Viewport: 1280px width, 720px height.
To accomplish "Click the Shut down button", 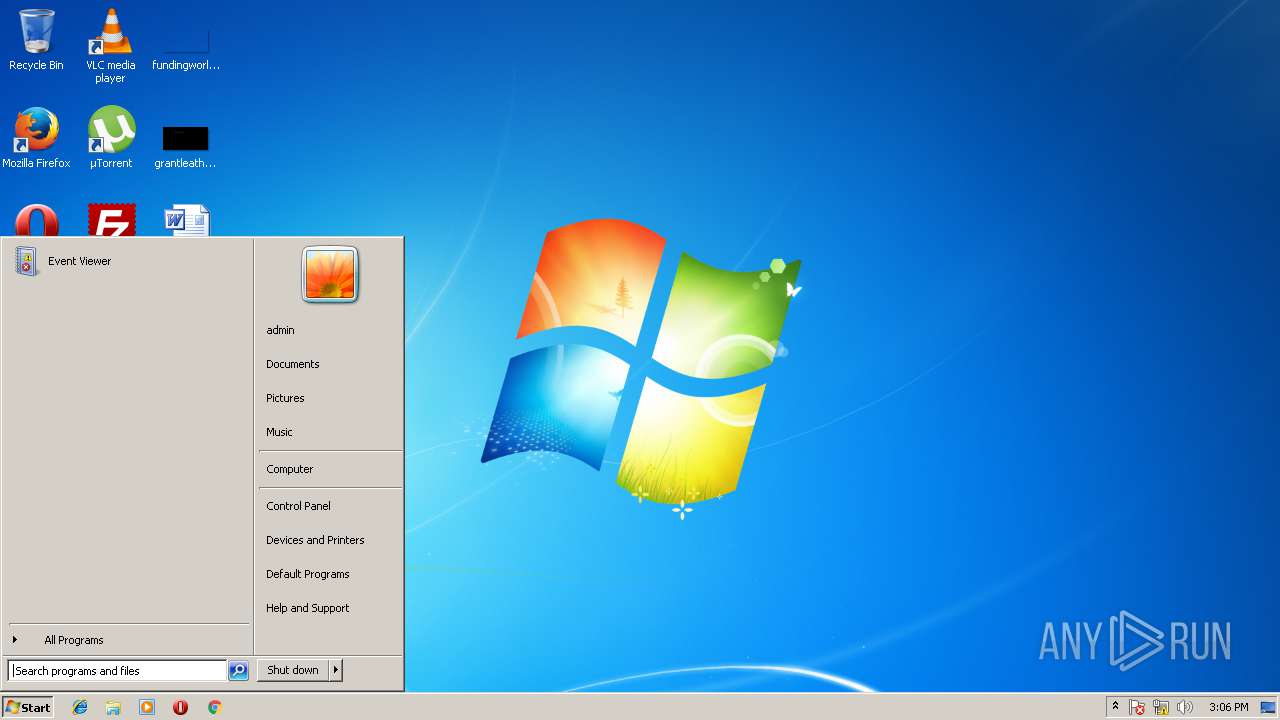I will pyautogui.click(x=293, y=670).
